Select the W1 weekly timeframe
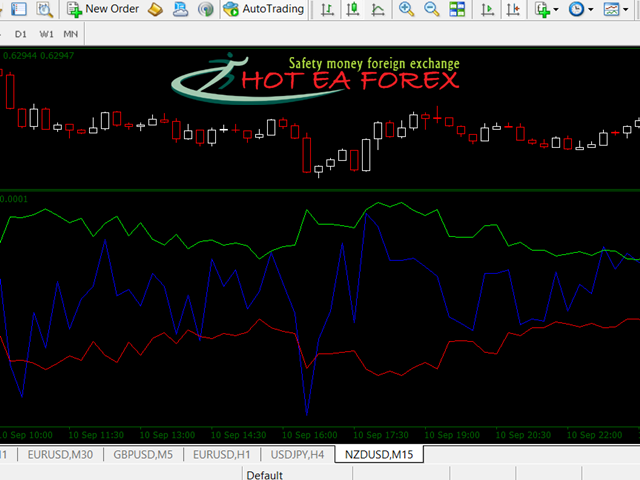 [x=46, y=33]
